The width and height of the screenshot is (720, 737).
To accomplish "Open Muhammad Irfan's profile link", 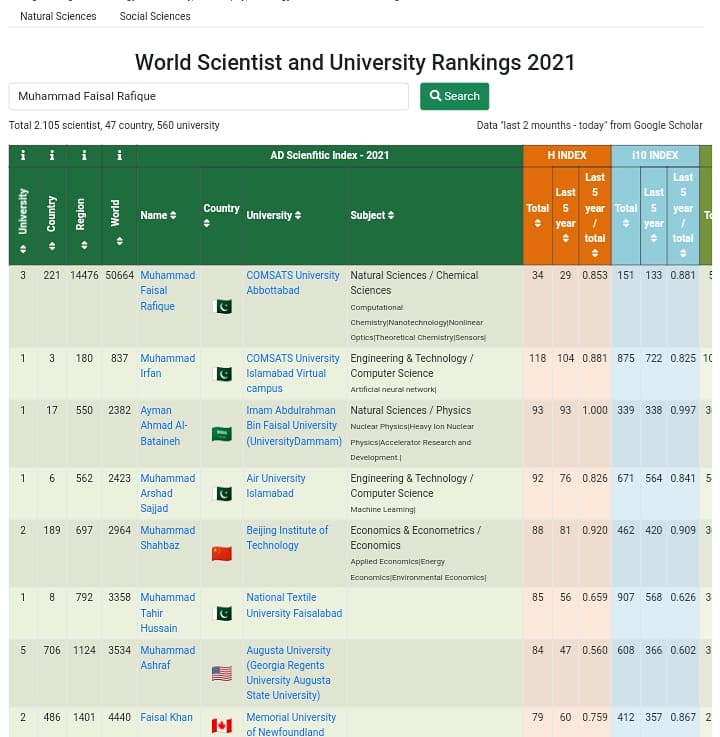I will tap(167, 366).
